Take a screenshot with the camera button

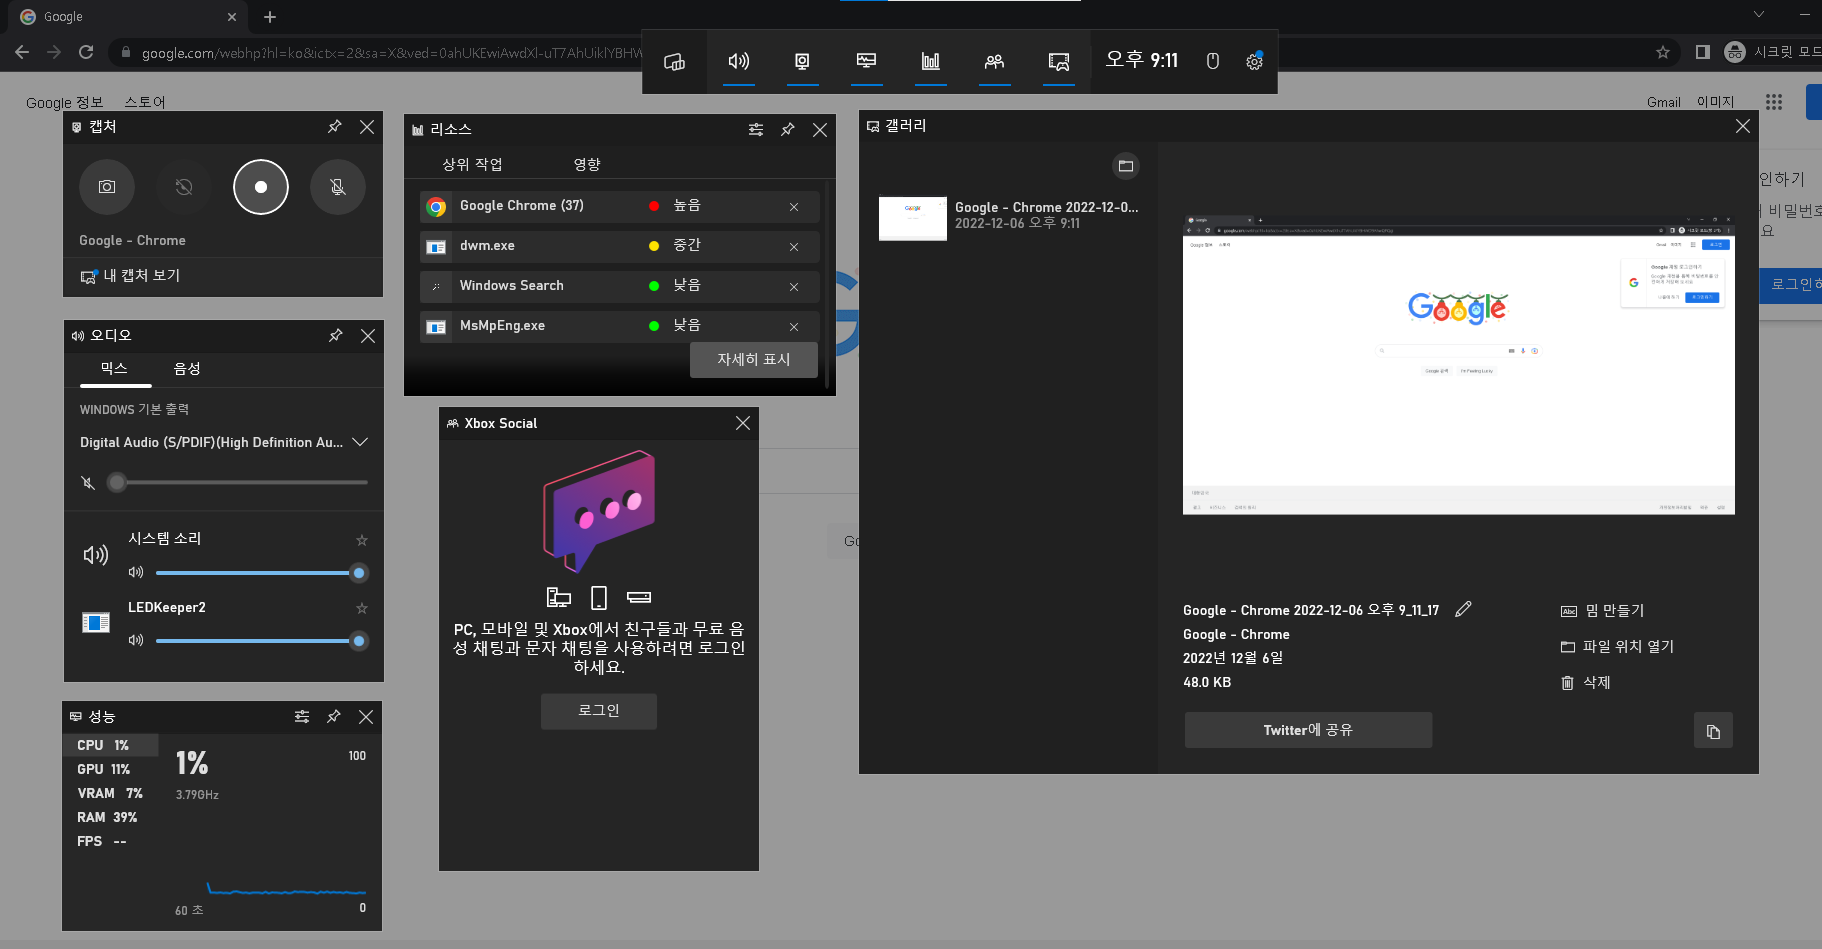click(107, 187)
